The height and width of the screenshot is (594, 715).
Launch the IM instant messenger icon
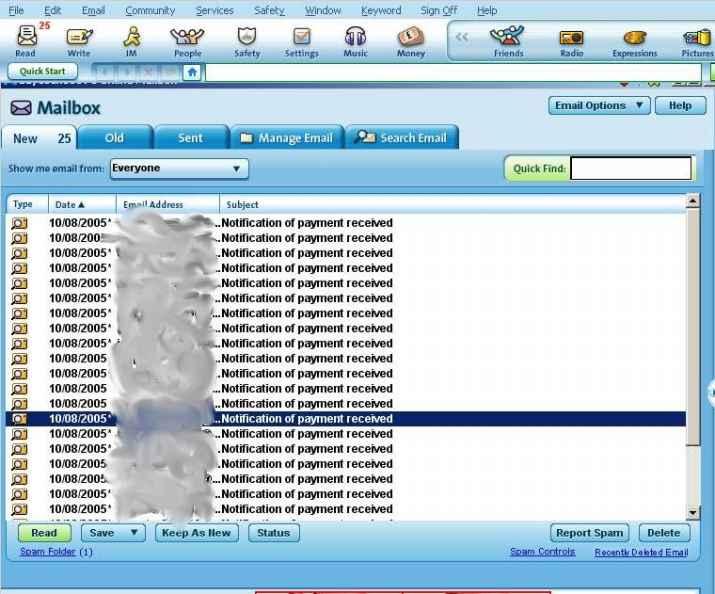(x=132, y=40)
